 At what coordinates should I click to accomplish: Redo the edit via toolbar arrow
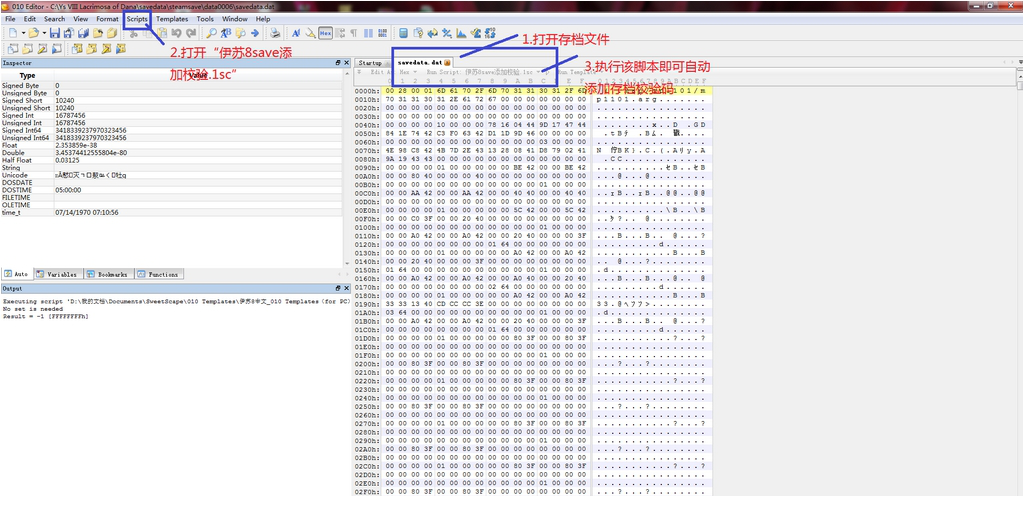click(191, 33)
